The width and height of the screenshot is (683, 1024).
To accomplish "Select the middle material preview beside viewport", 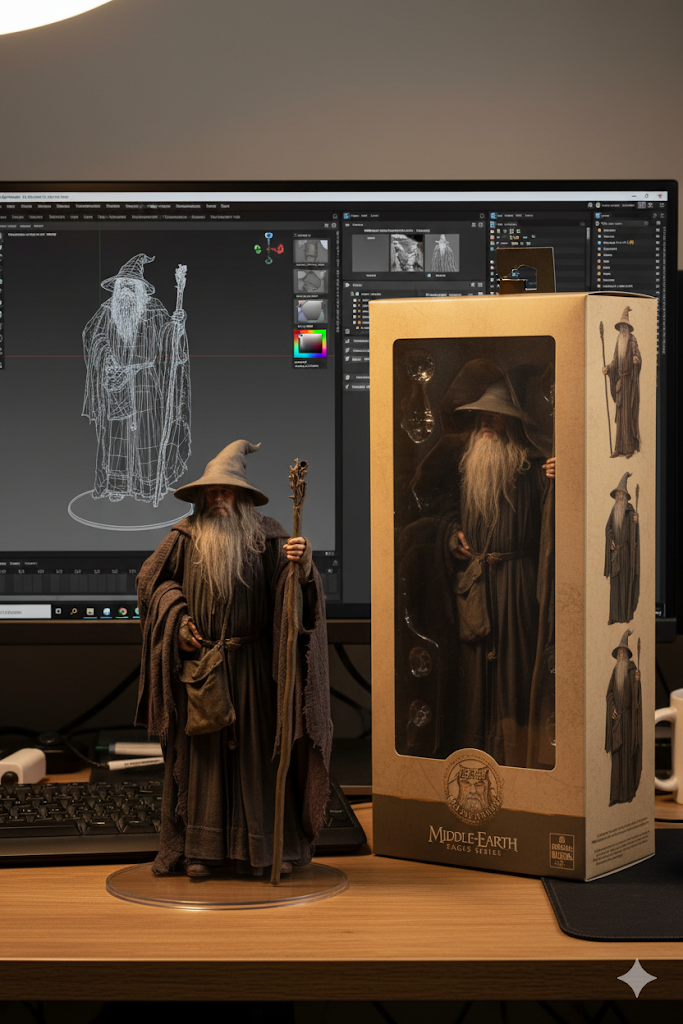I will (x=310, y=281).
